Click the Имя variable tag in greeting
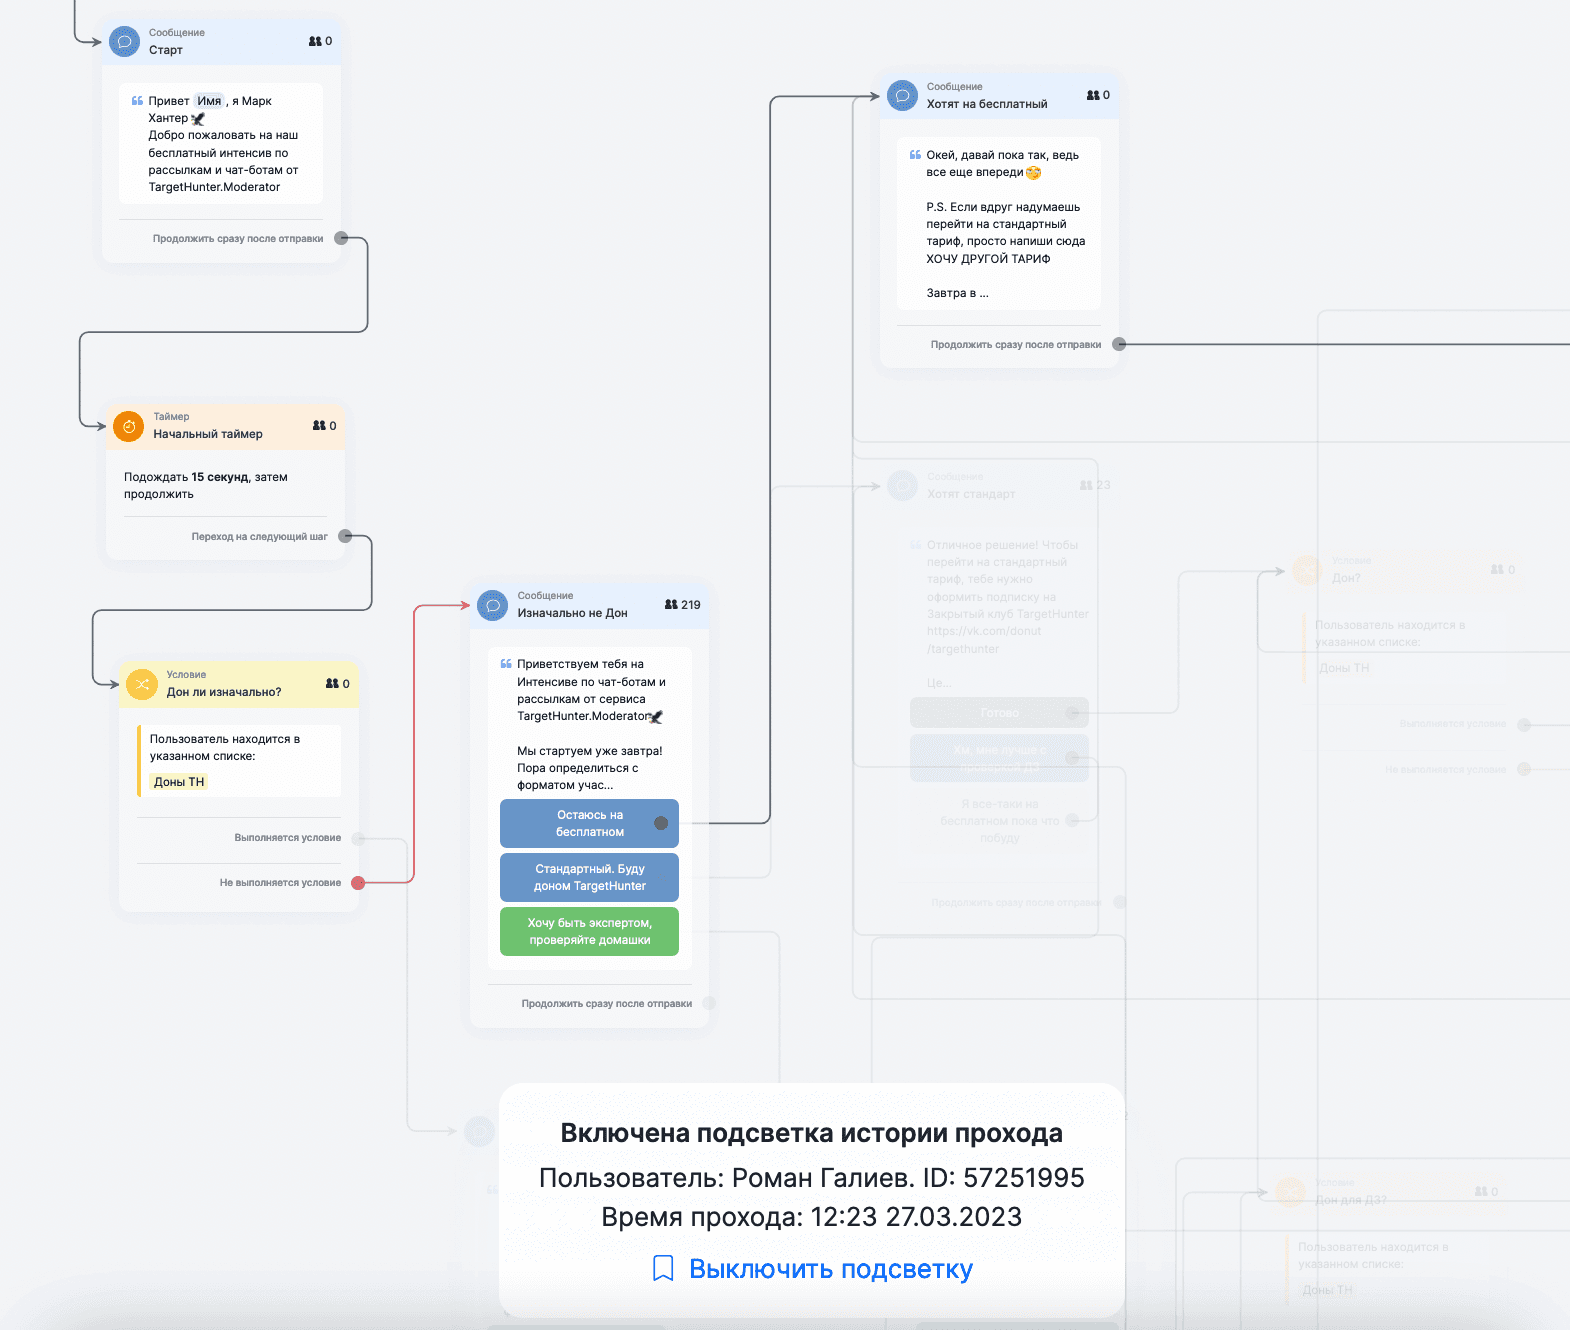The width and height of the screenshot is (1570, 1330). [x=209, y=101]
